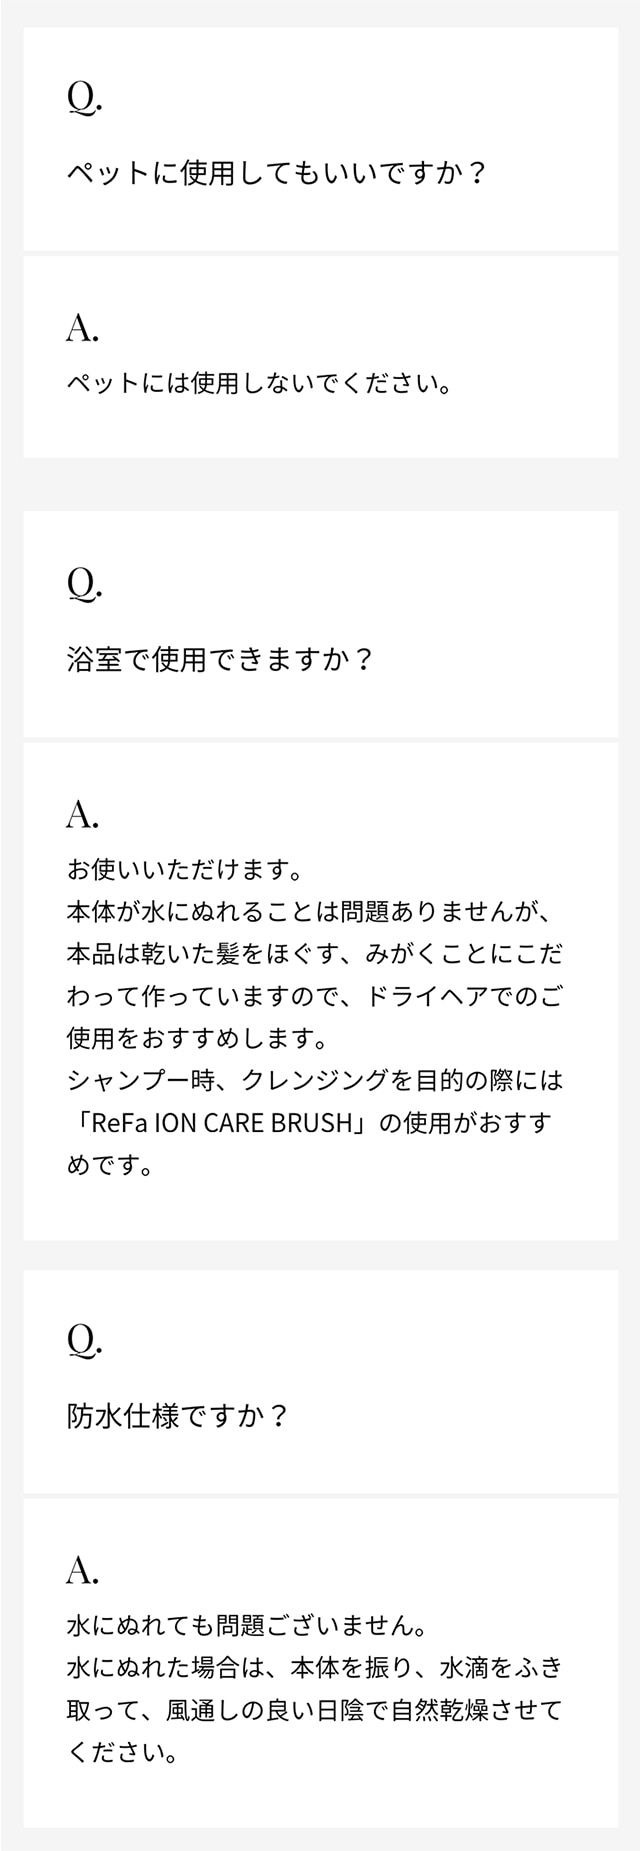Click the line starting 水にぬれた場合は
This screenshot has height=1851, width=640.
pos(314,1668)
